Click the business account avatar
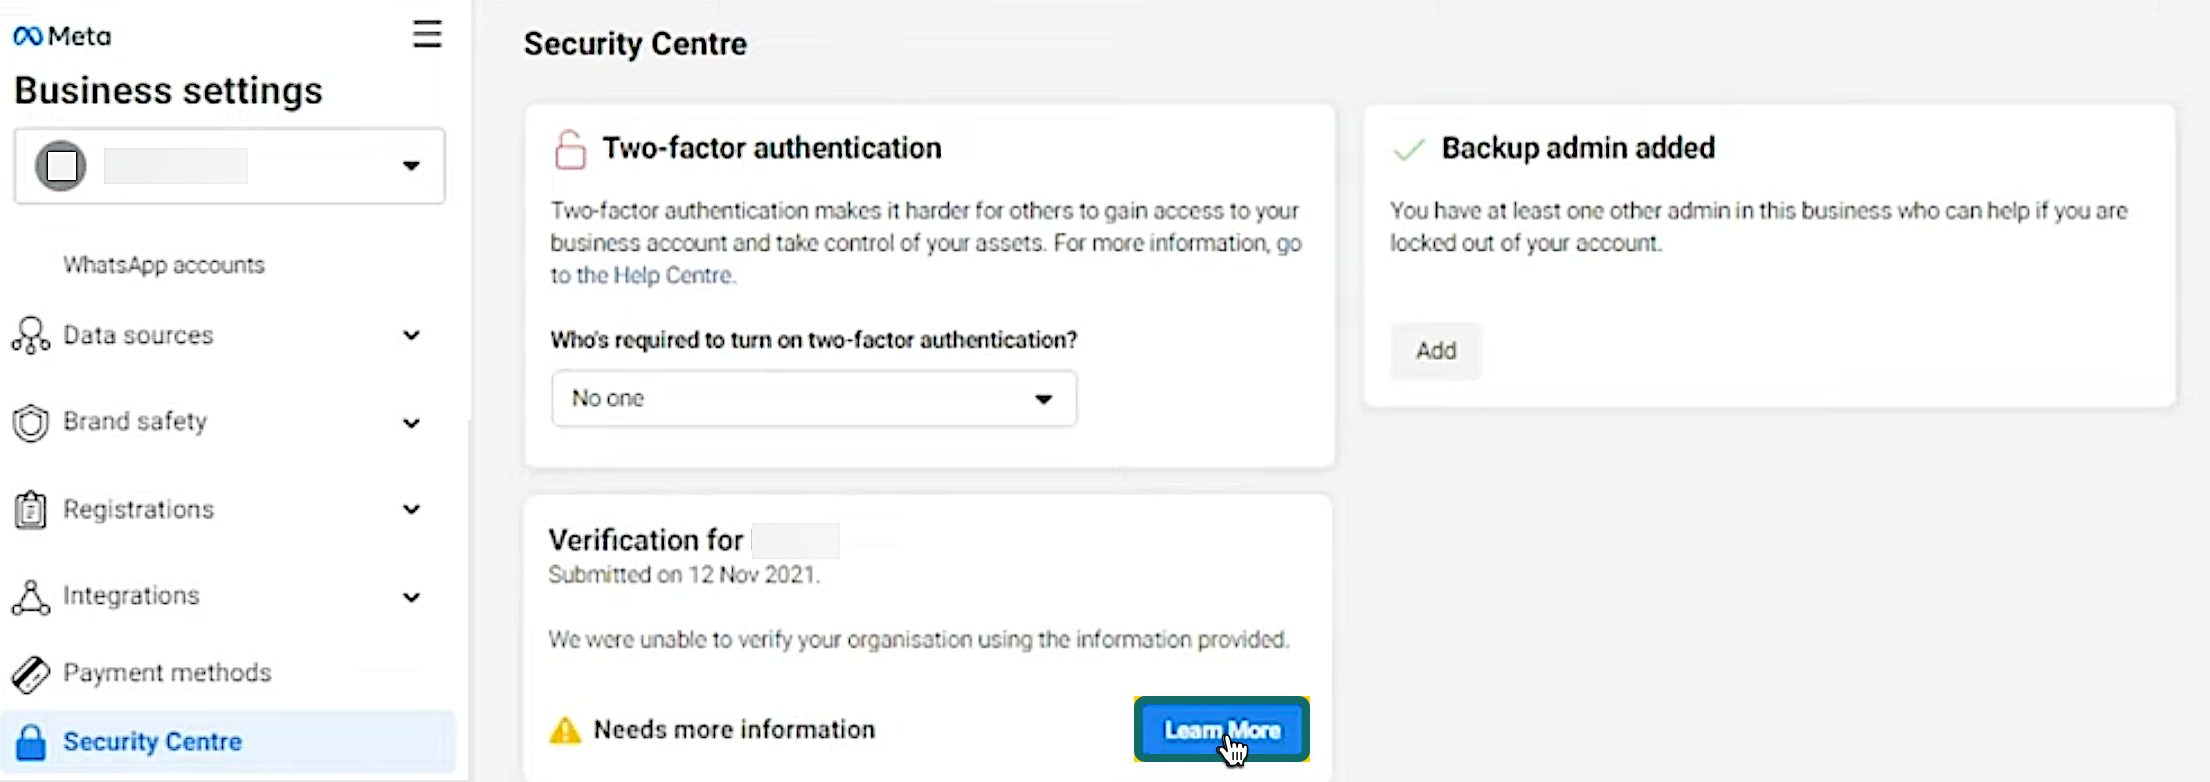Image resolution: width=2210 pixels, height=782 pixels. tap(61, 166)
